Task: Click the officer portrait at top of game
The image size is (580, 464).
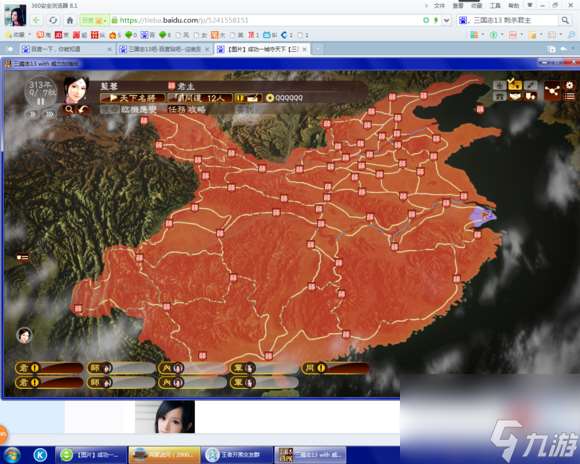Action: click(x=76, y=90)
